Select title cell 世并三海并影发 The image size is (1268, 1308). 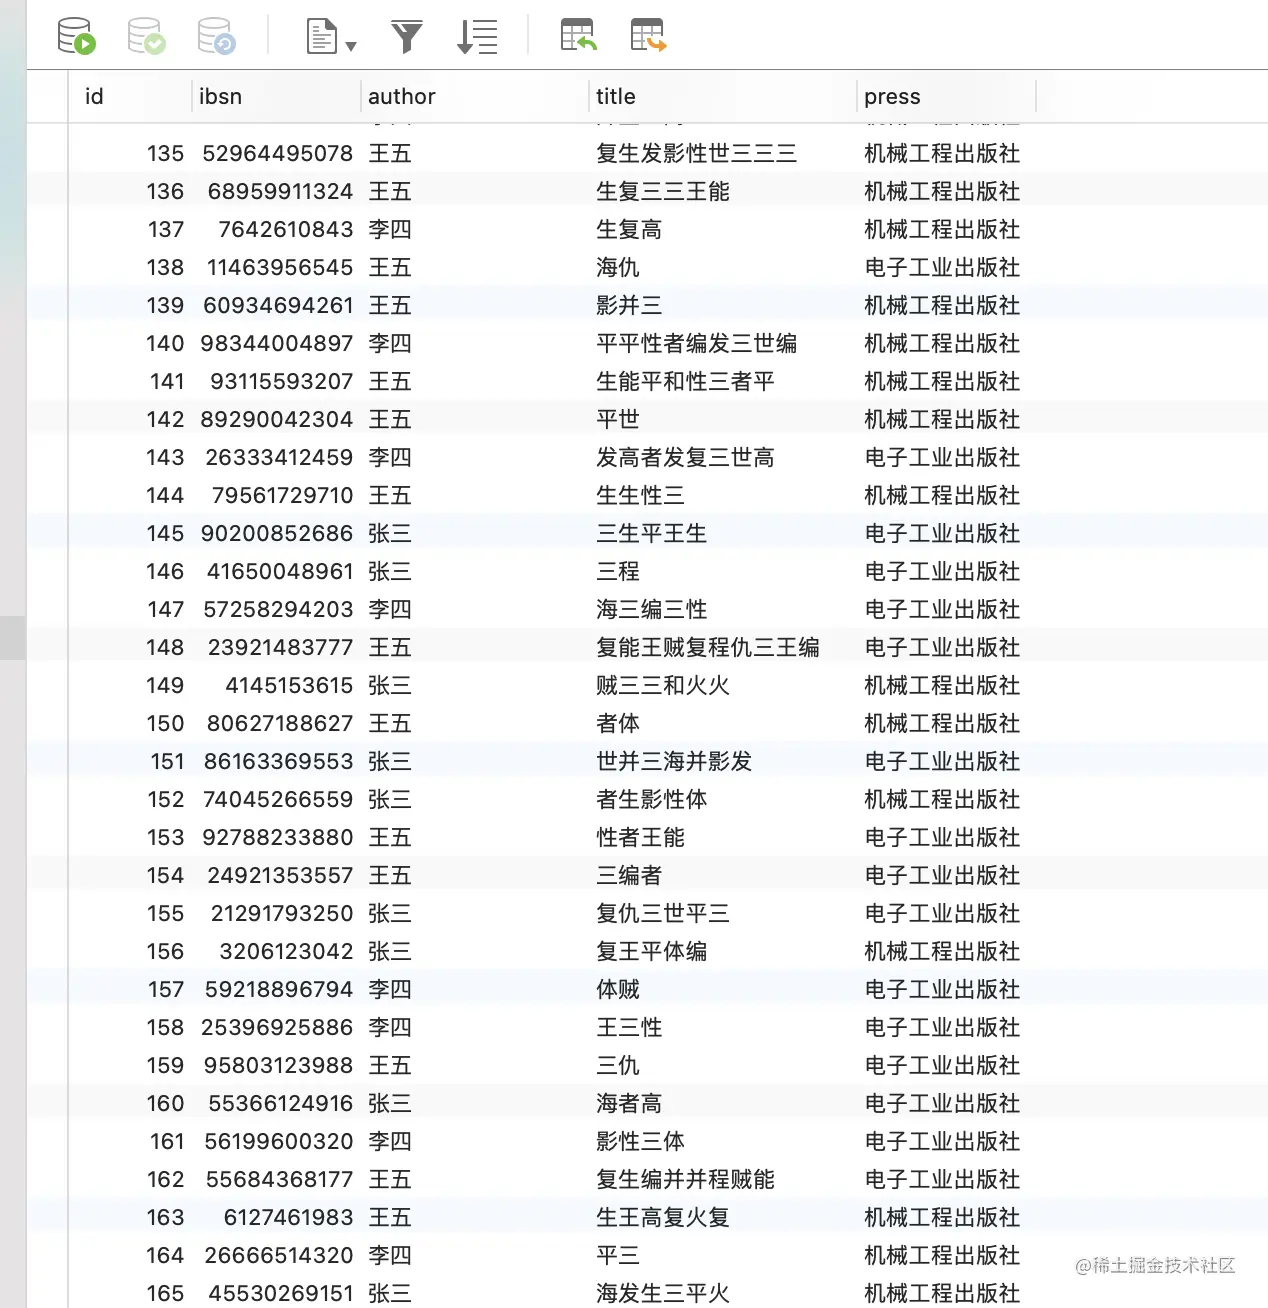click(674, 762)
